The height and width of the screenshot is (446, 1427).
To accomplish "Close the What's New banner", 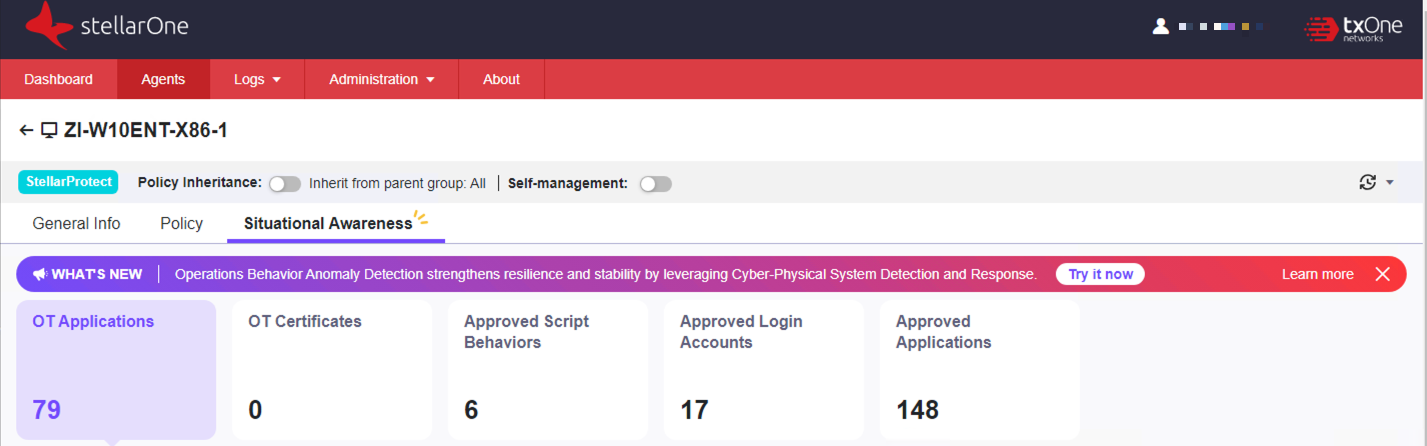I will pos(1383,274).
